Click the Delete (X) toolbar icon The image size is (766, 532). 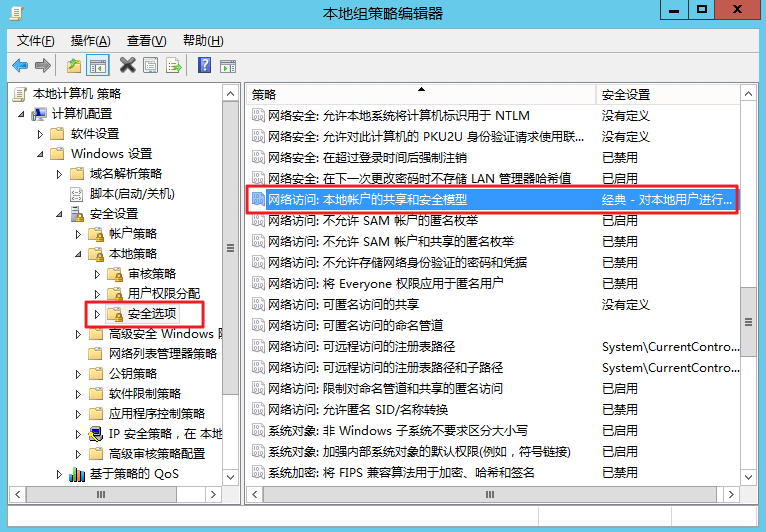coord(127,65)
